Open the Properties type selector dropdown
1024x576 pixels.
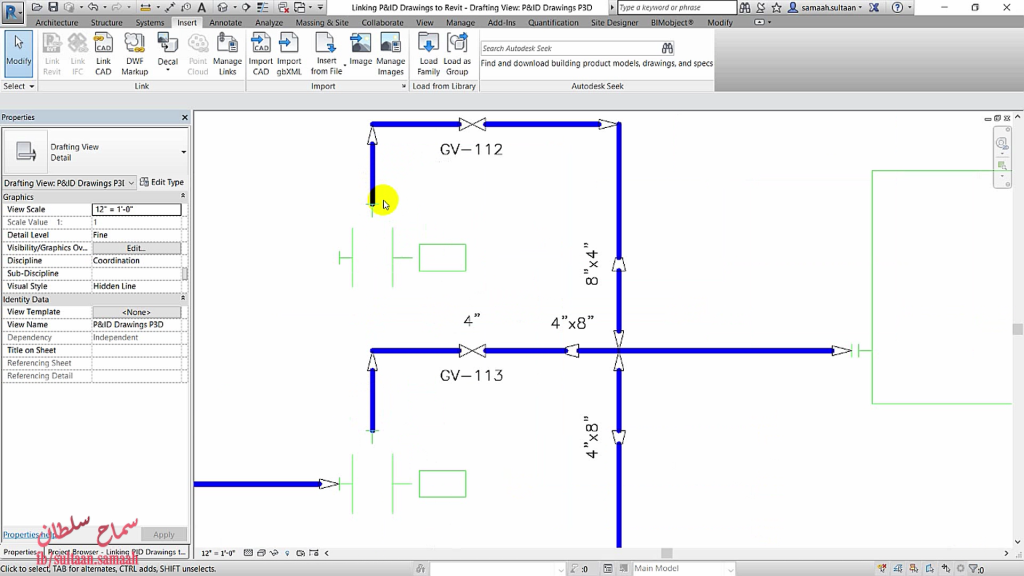pos(184,152)
